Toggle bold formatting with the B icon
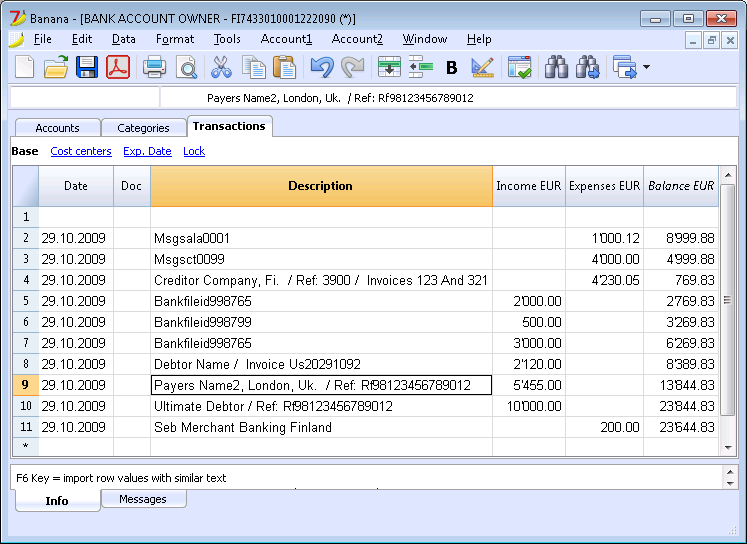The height and width of the screenshot is (544, 747). [452, 68]
